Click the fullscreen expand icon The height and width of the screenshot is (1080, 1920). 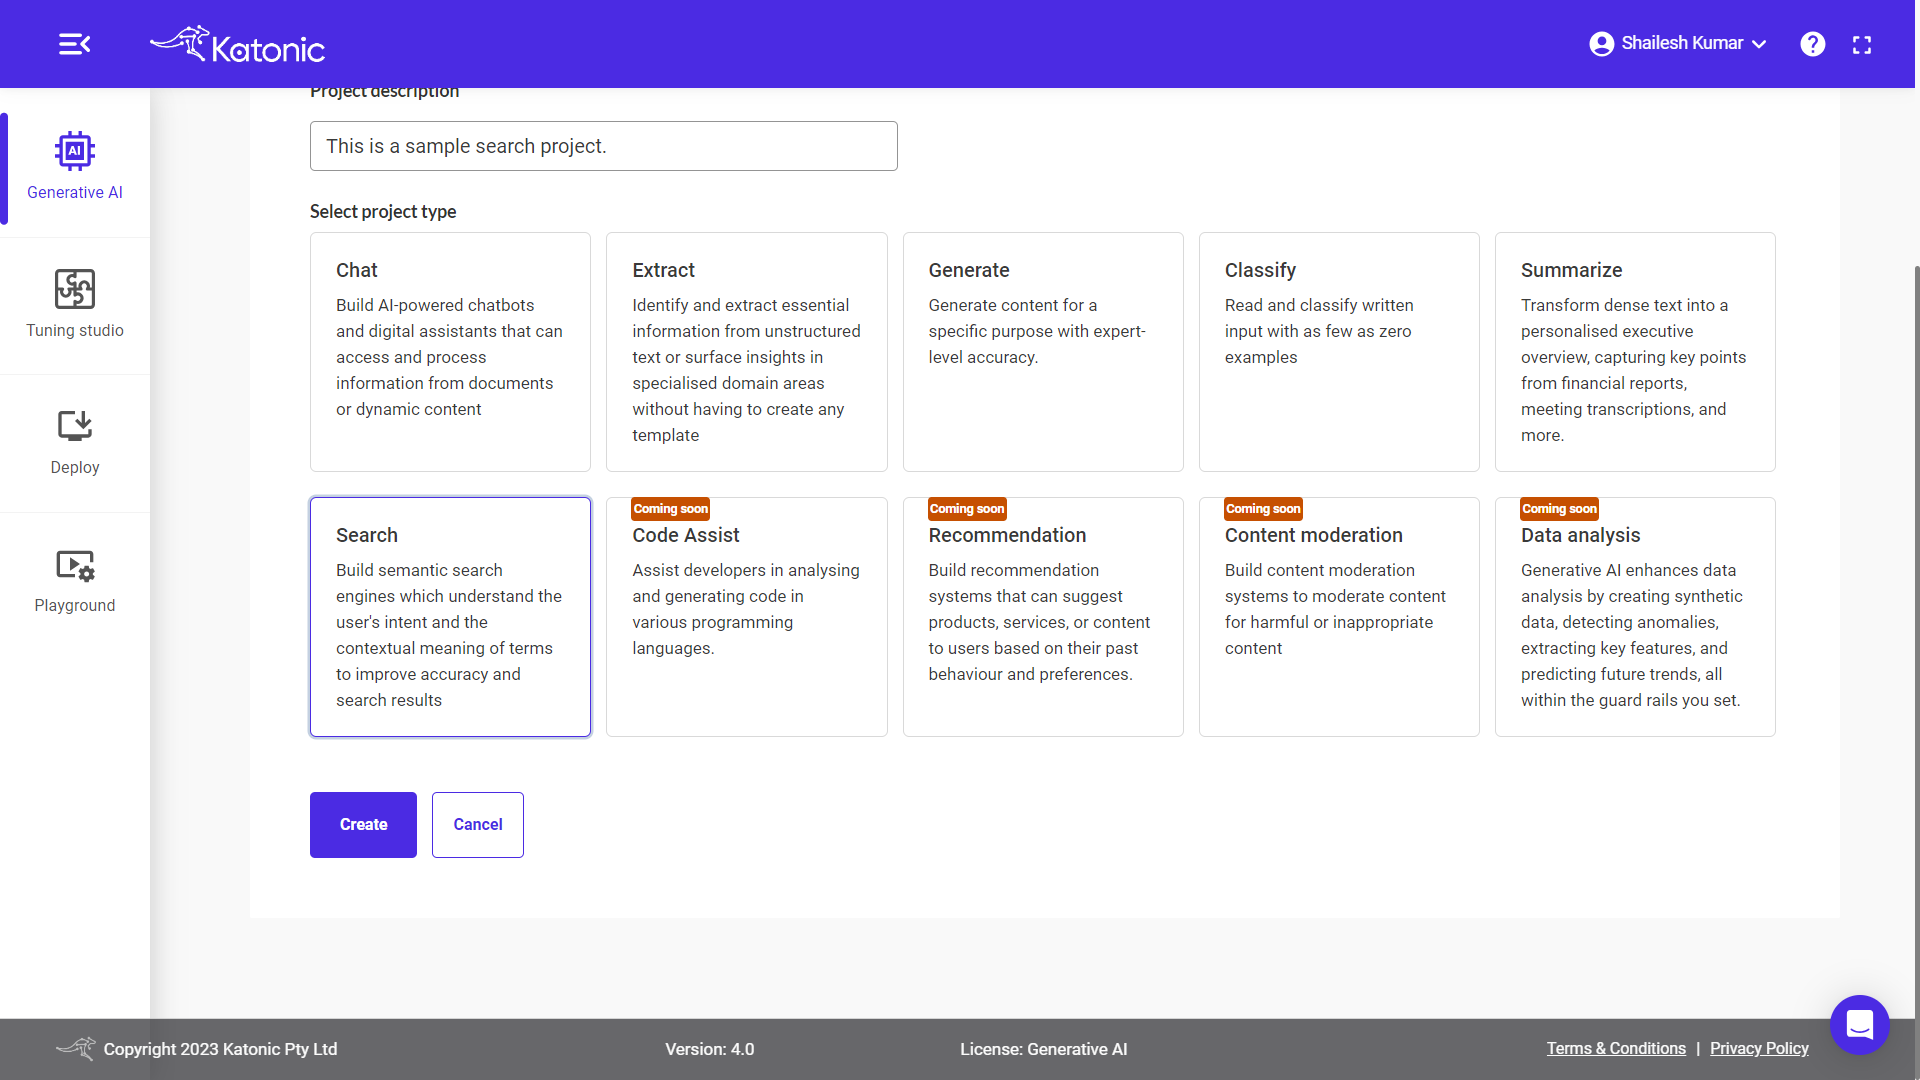1862,45
